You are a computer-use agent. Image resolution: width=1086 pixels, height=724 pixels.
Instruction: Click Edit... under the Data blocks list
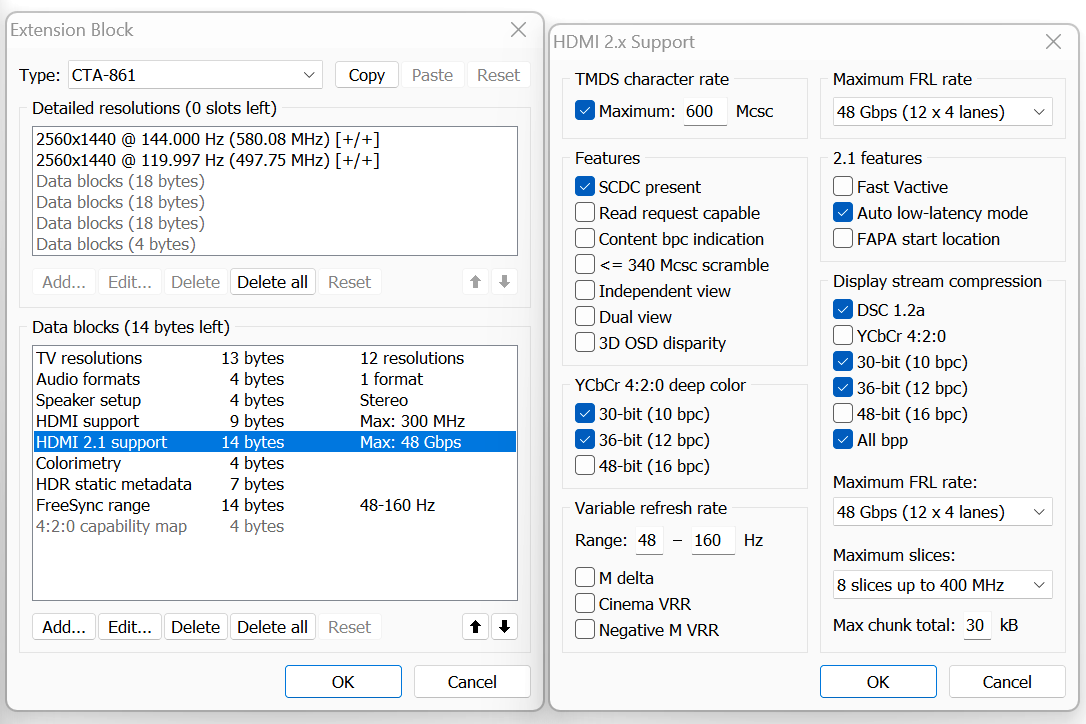coord(130,627)
